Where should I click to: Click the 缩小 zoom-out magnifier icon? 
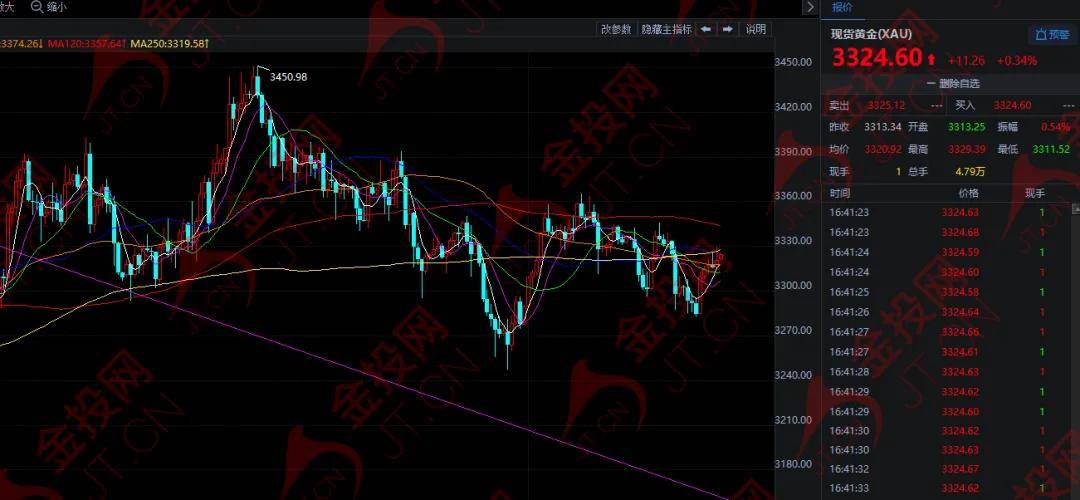[x=37, y=7]
